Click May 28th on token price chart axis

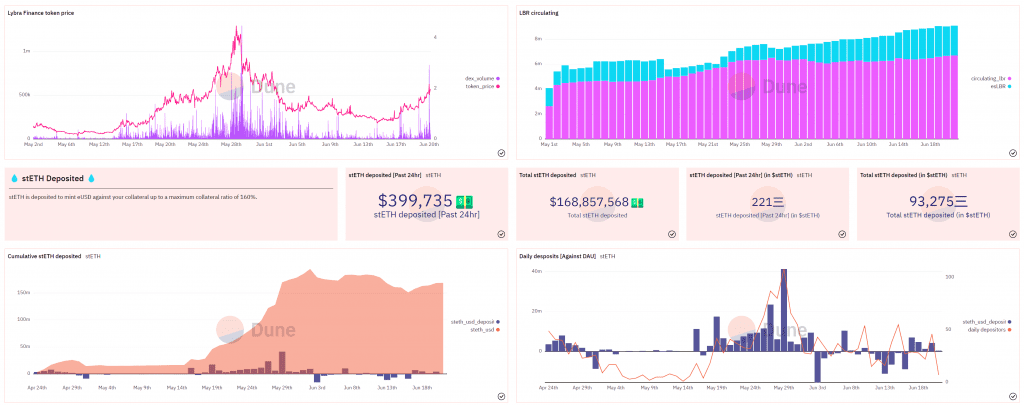pyautogui.click(x=231, y=144)
